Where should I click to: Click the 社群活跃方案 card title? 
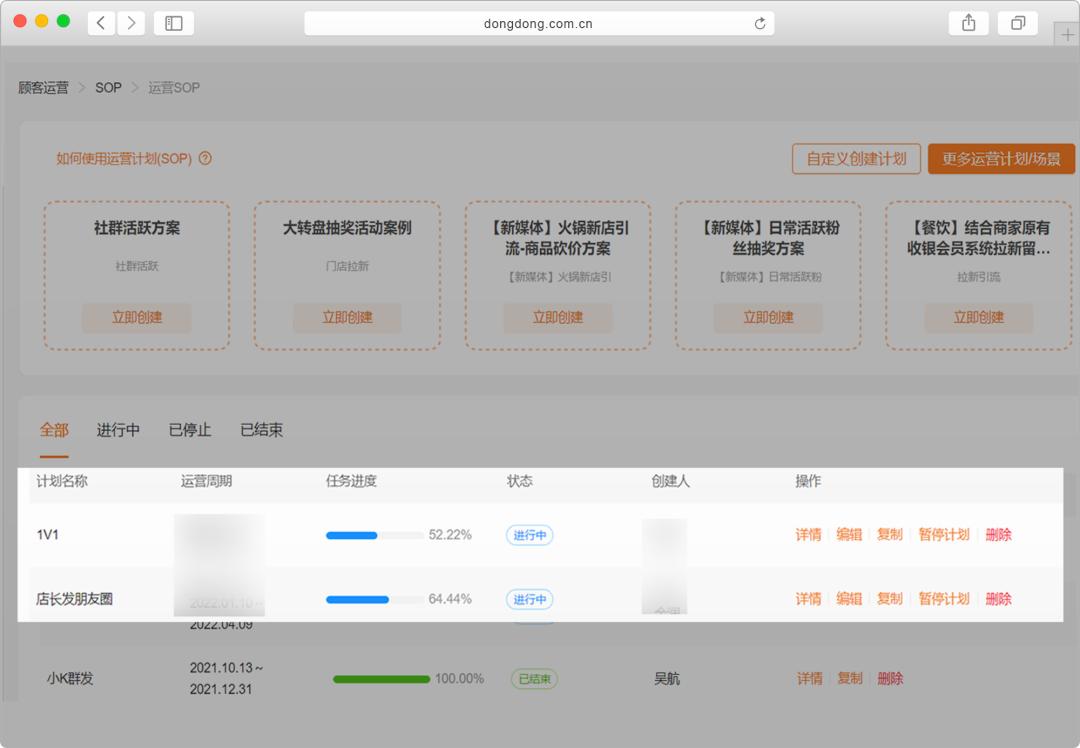pyautogui.click(x=137, y=228)
